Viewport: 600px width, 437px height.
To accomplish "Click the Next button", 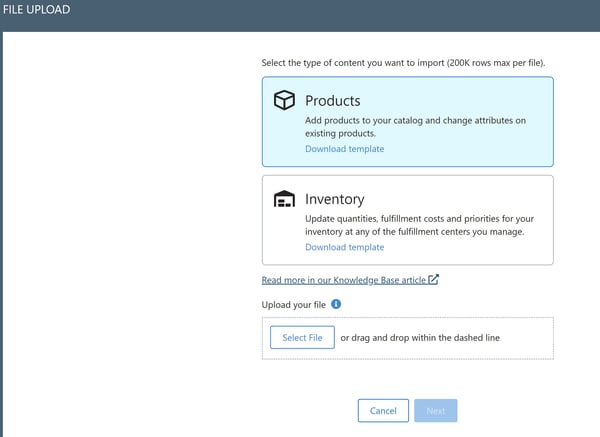I will pyautogui.click(x=436, y=411).
